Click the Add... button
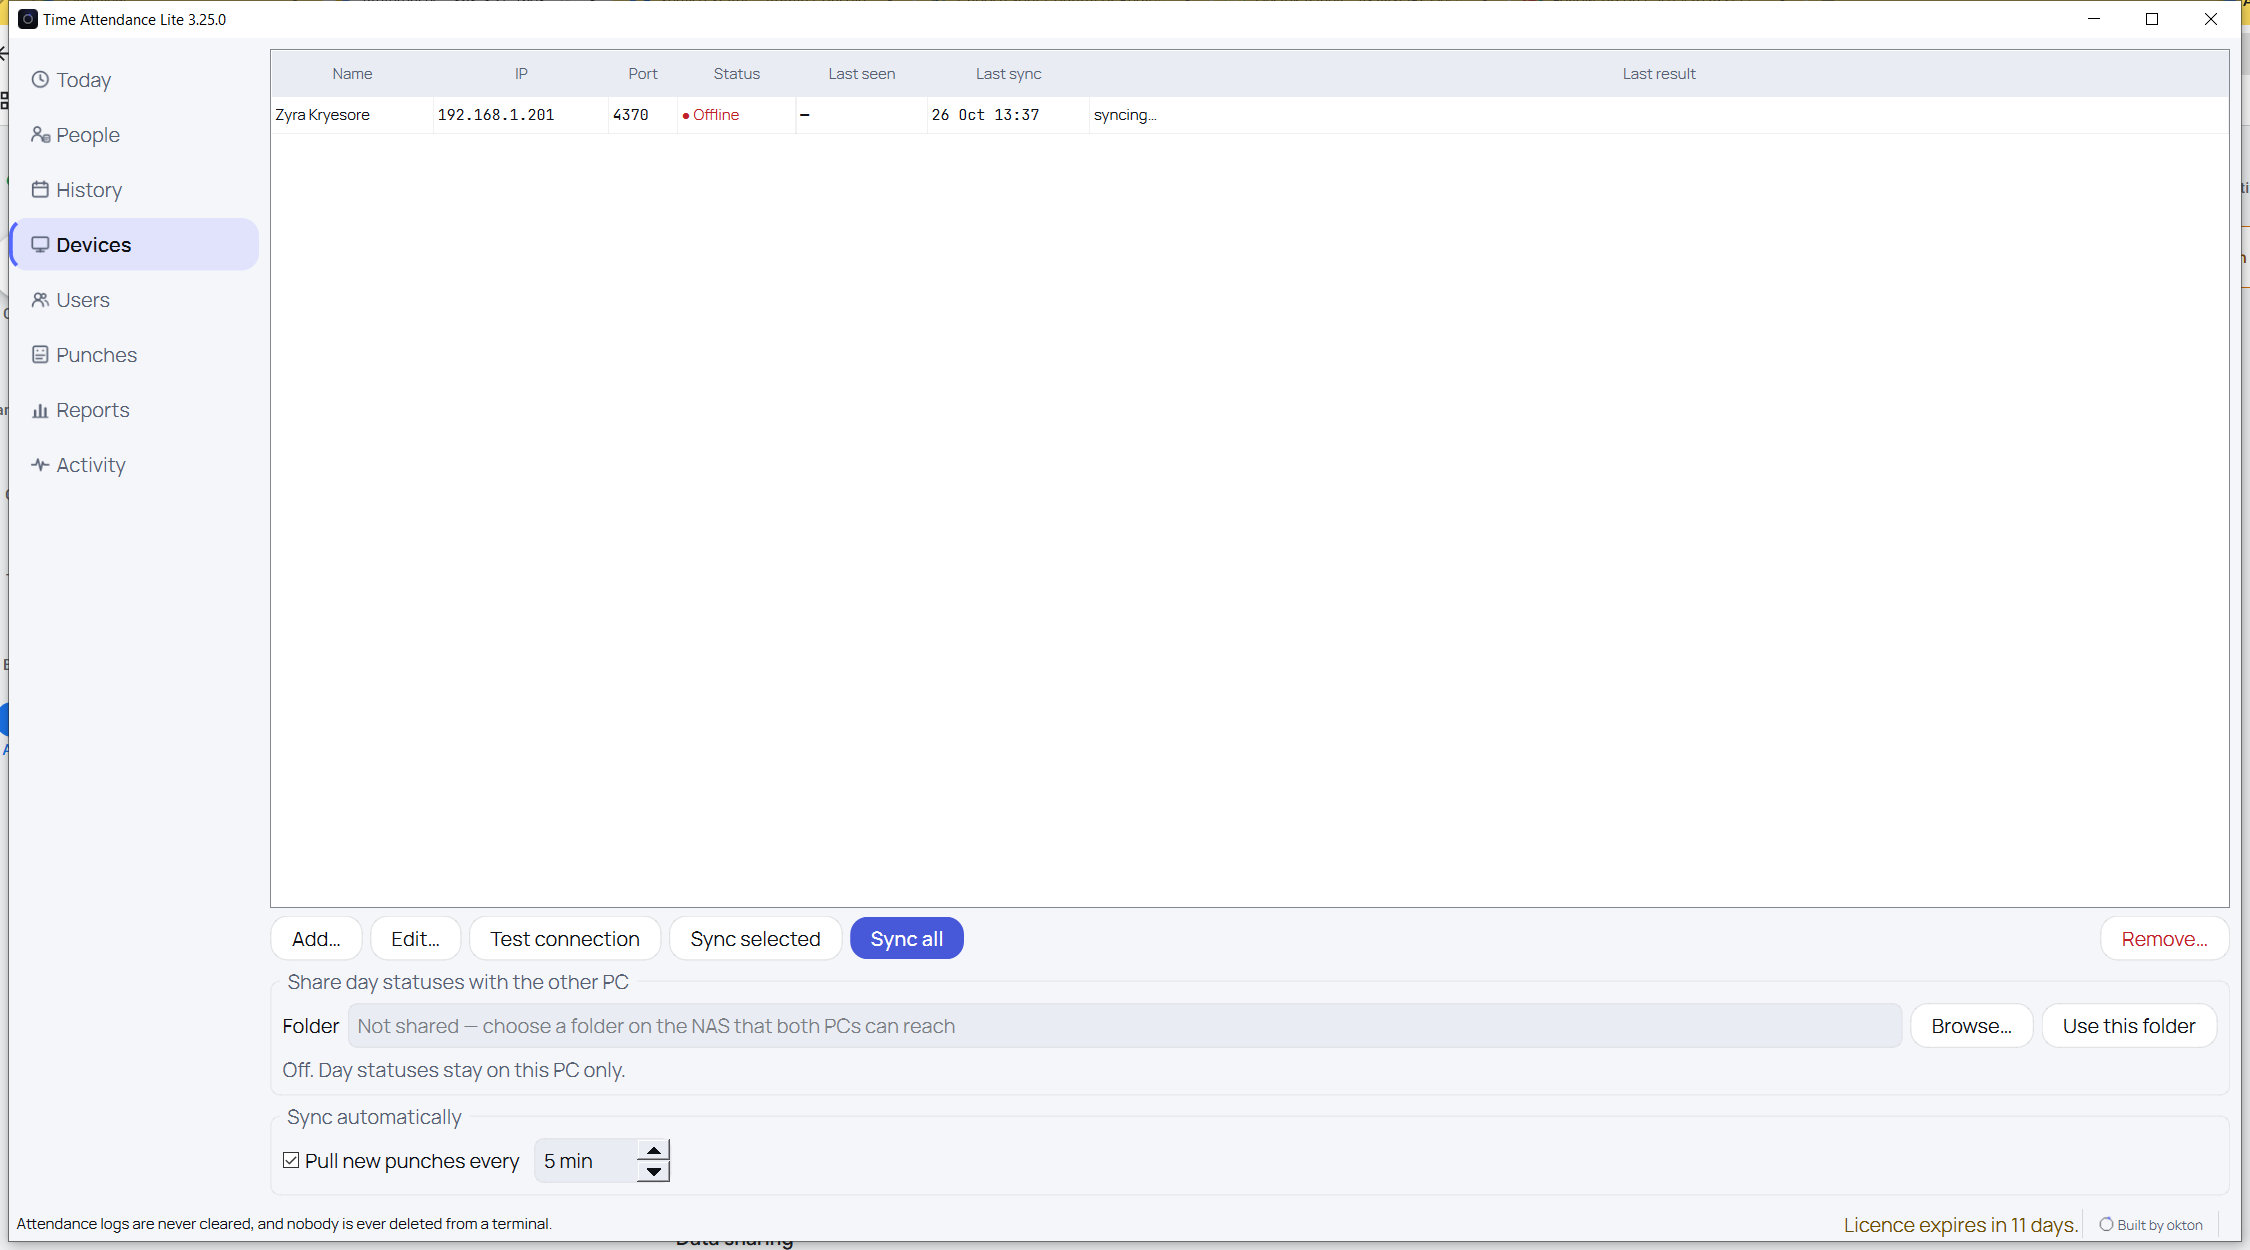Screen dimensions: 2250x1250 point(316,939)
